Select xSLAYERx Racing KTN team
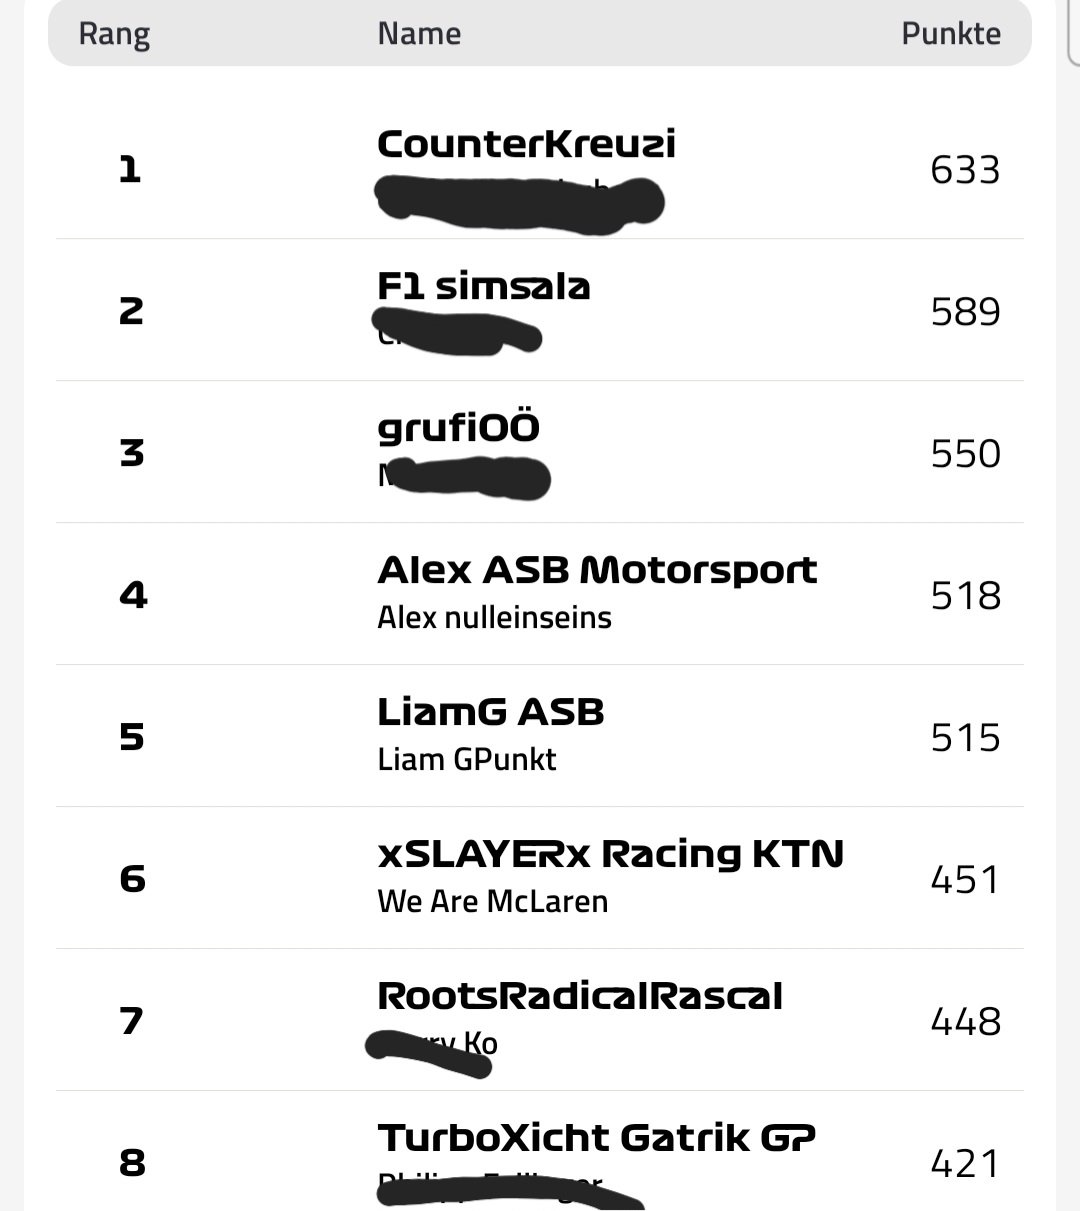This screenshot has width=1080, height=1211. (610, 854)
